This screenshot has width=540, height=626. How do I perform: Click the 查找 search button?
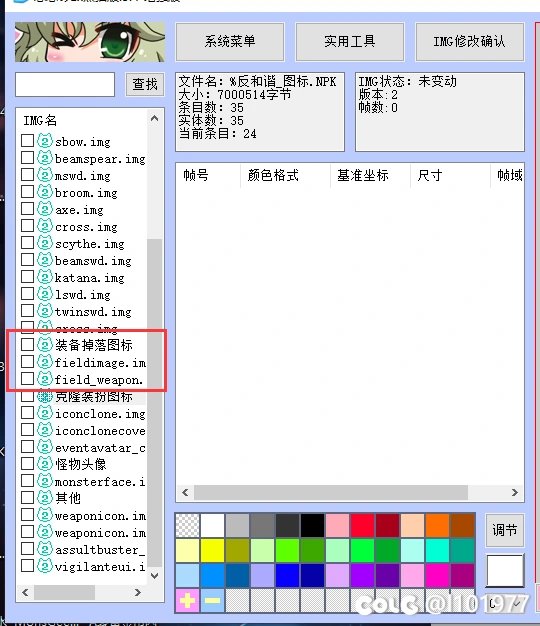tap(145, 84)
